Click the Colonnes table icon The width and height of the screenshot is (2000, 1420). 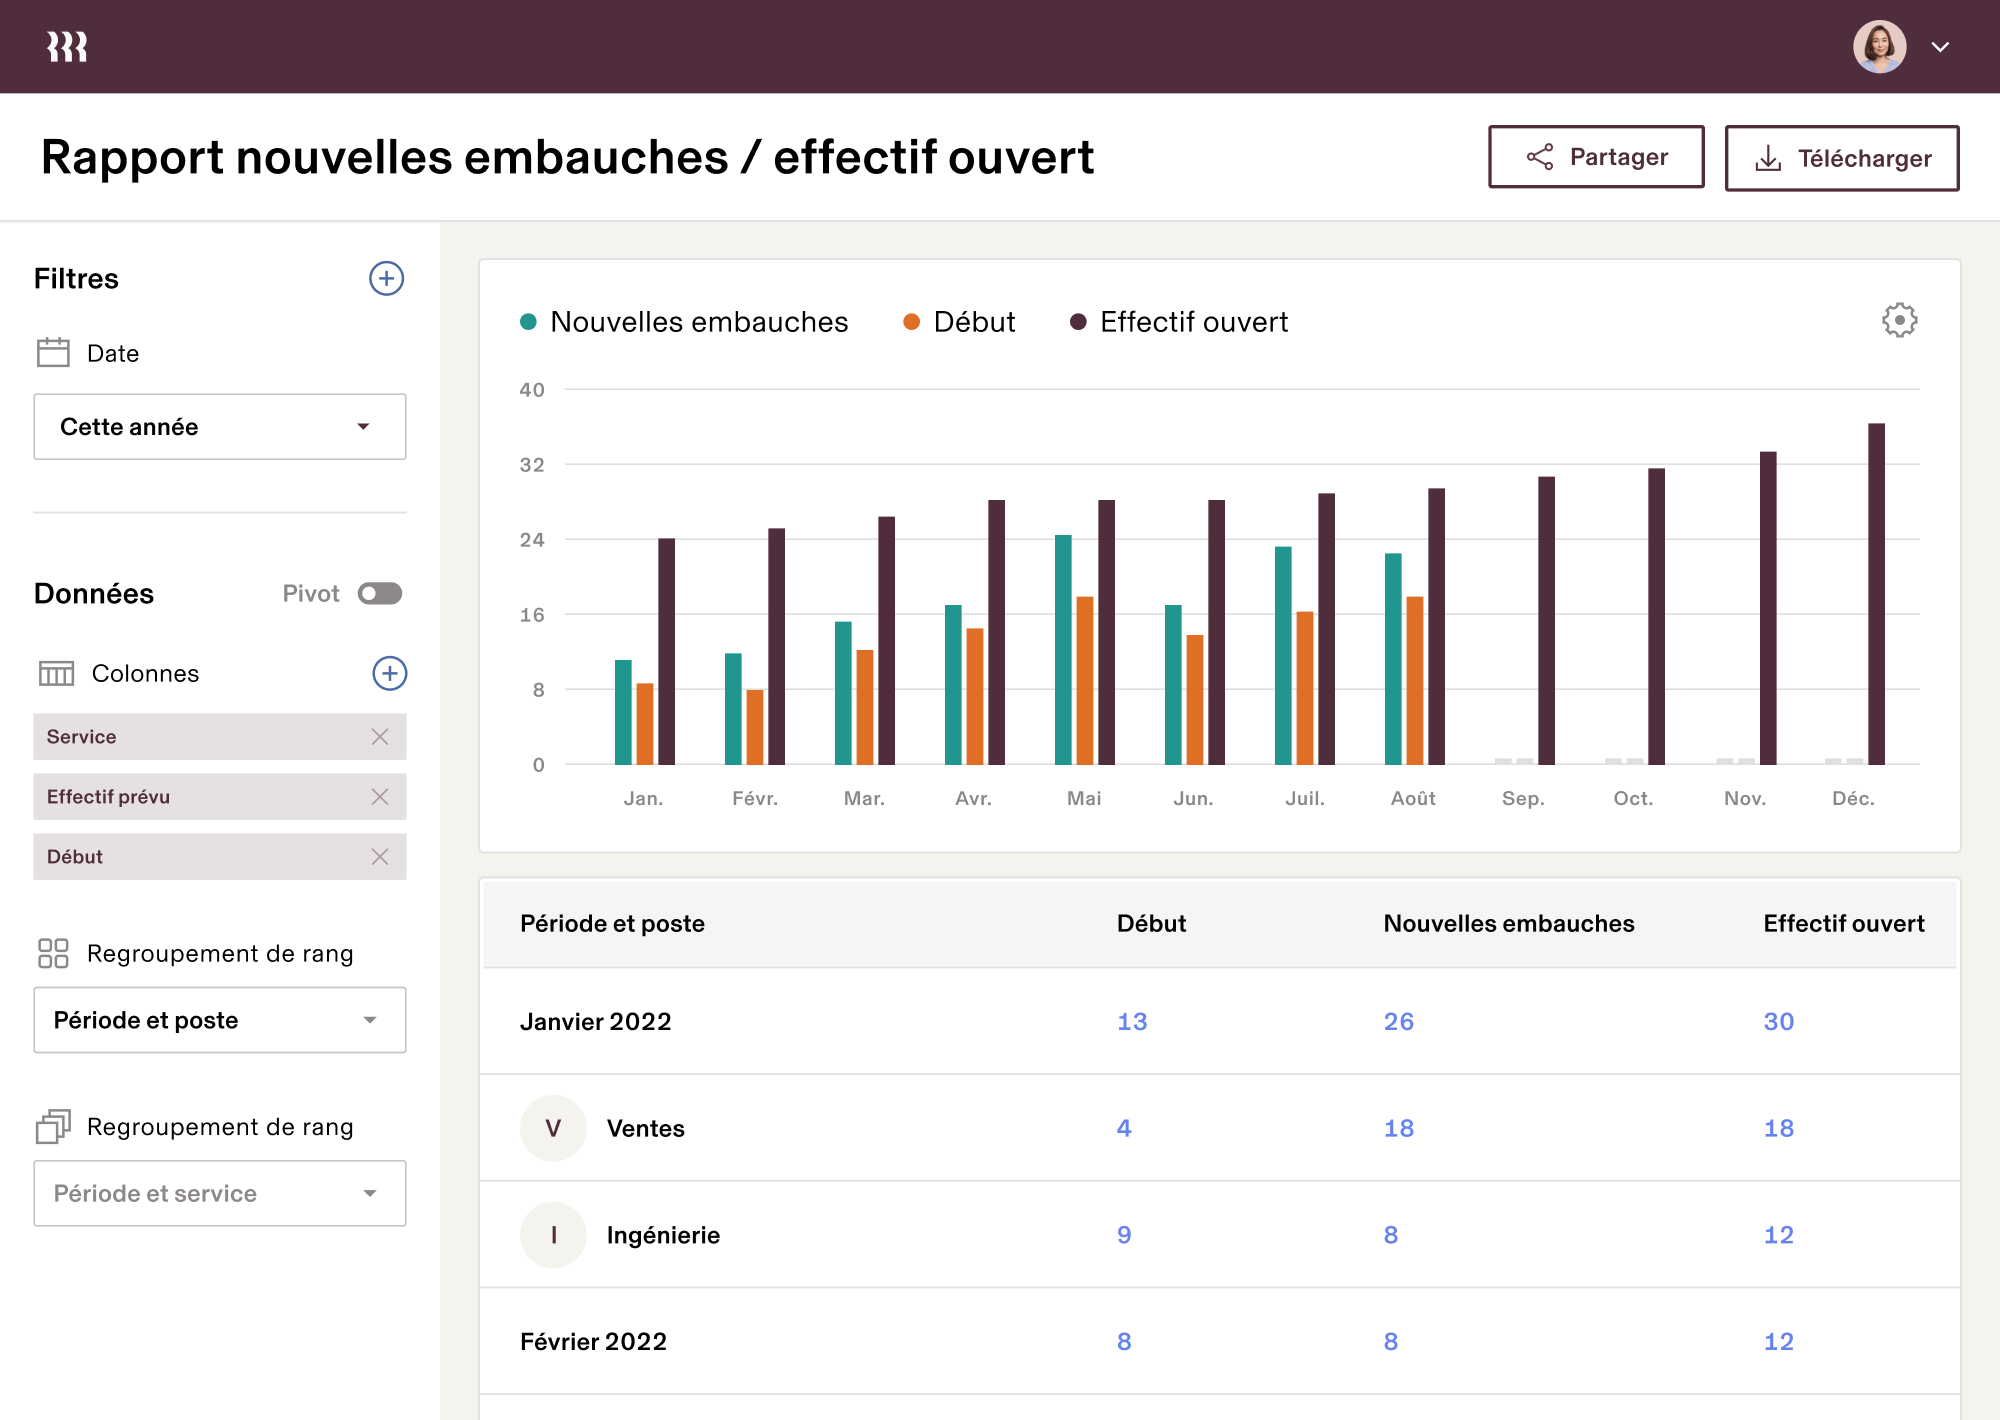pyautogui.click(x=56, y=673)
